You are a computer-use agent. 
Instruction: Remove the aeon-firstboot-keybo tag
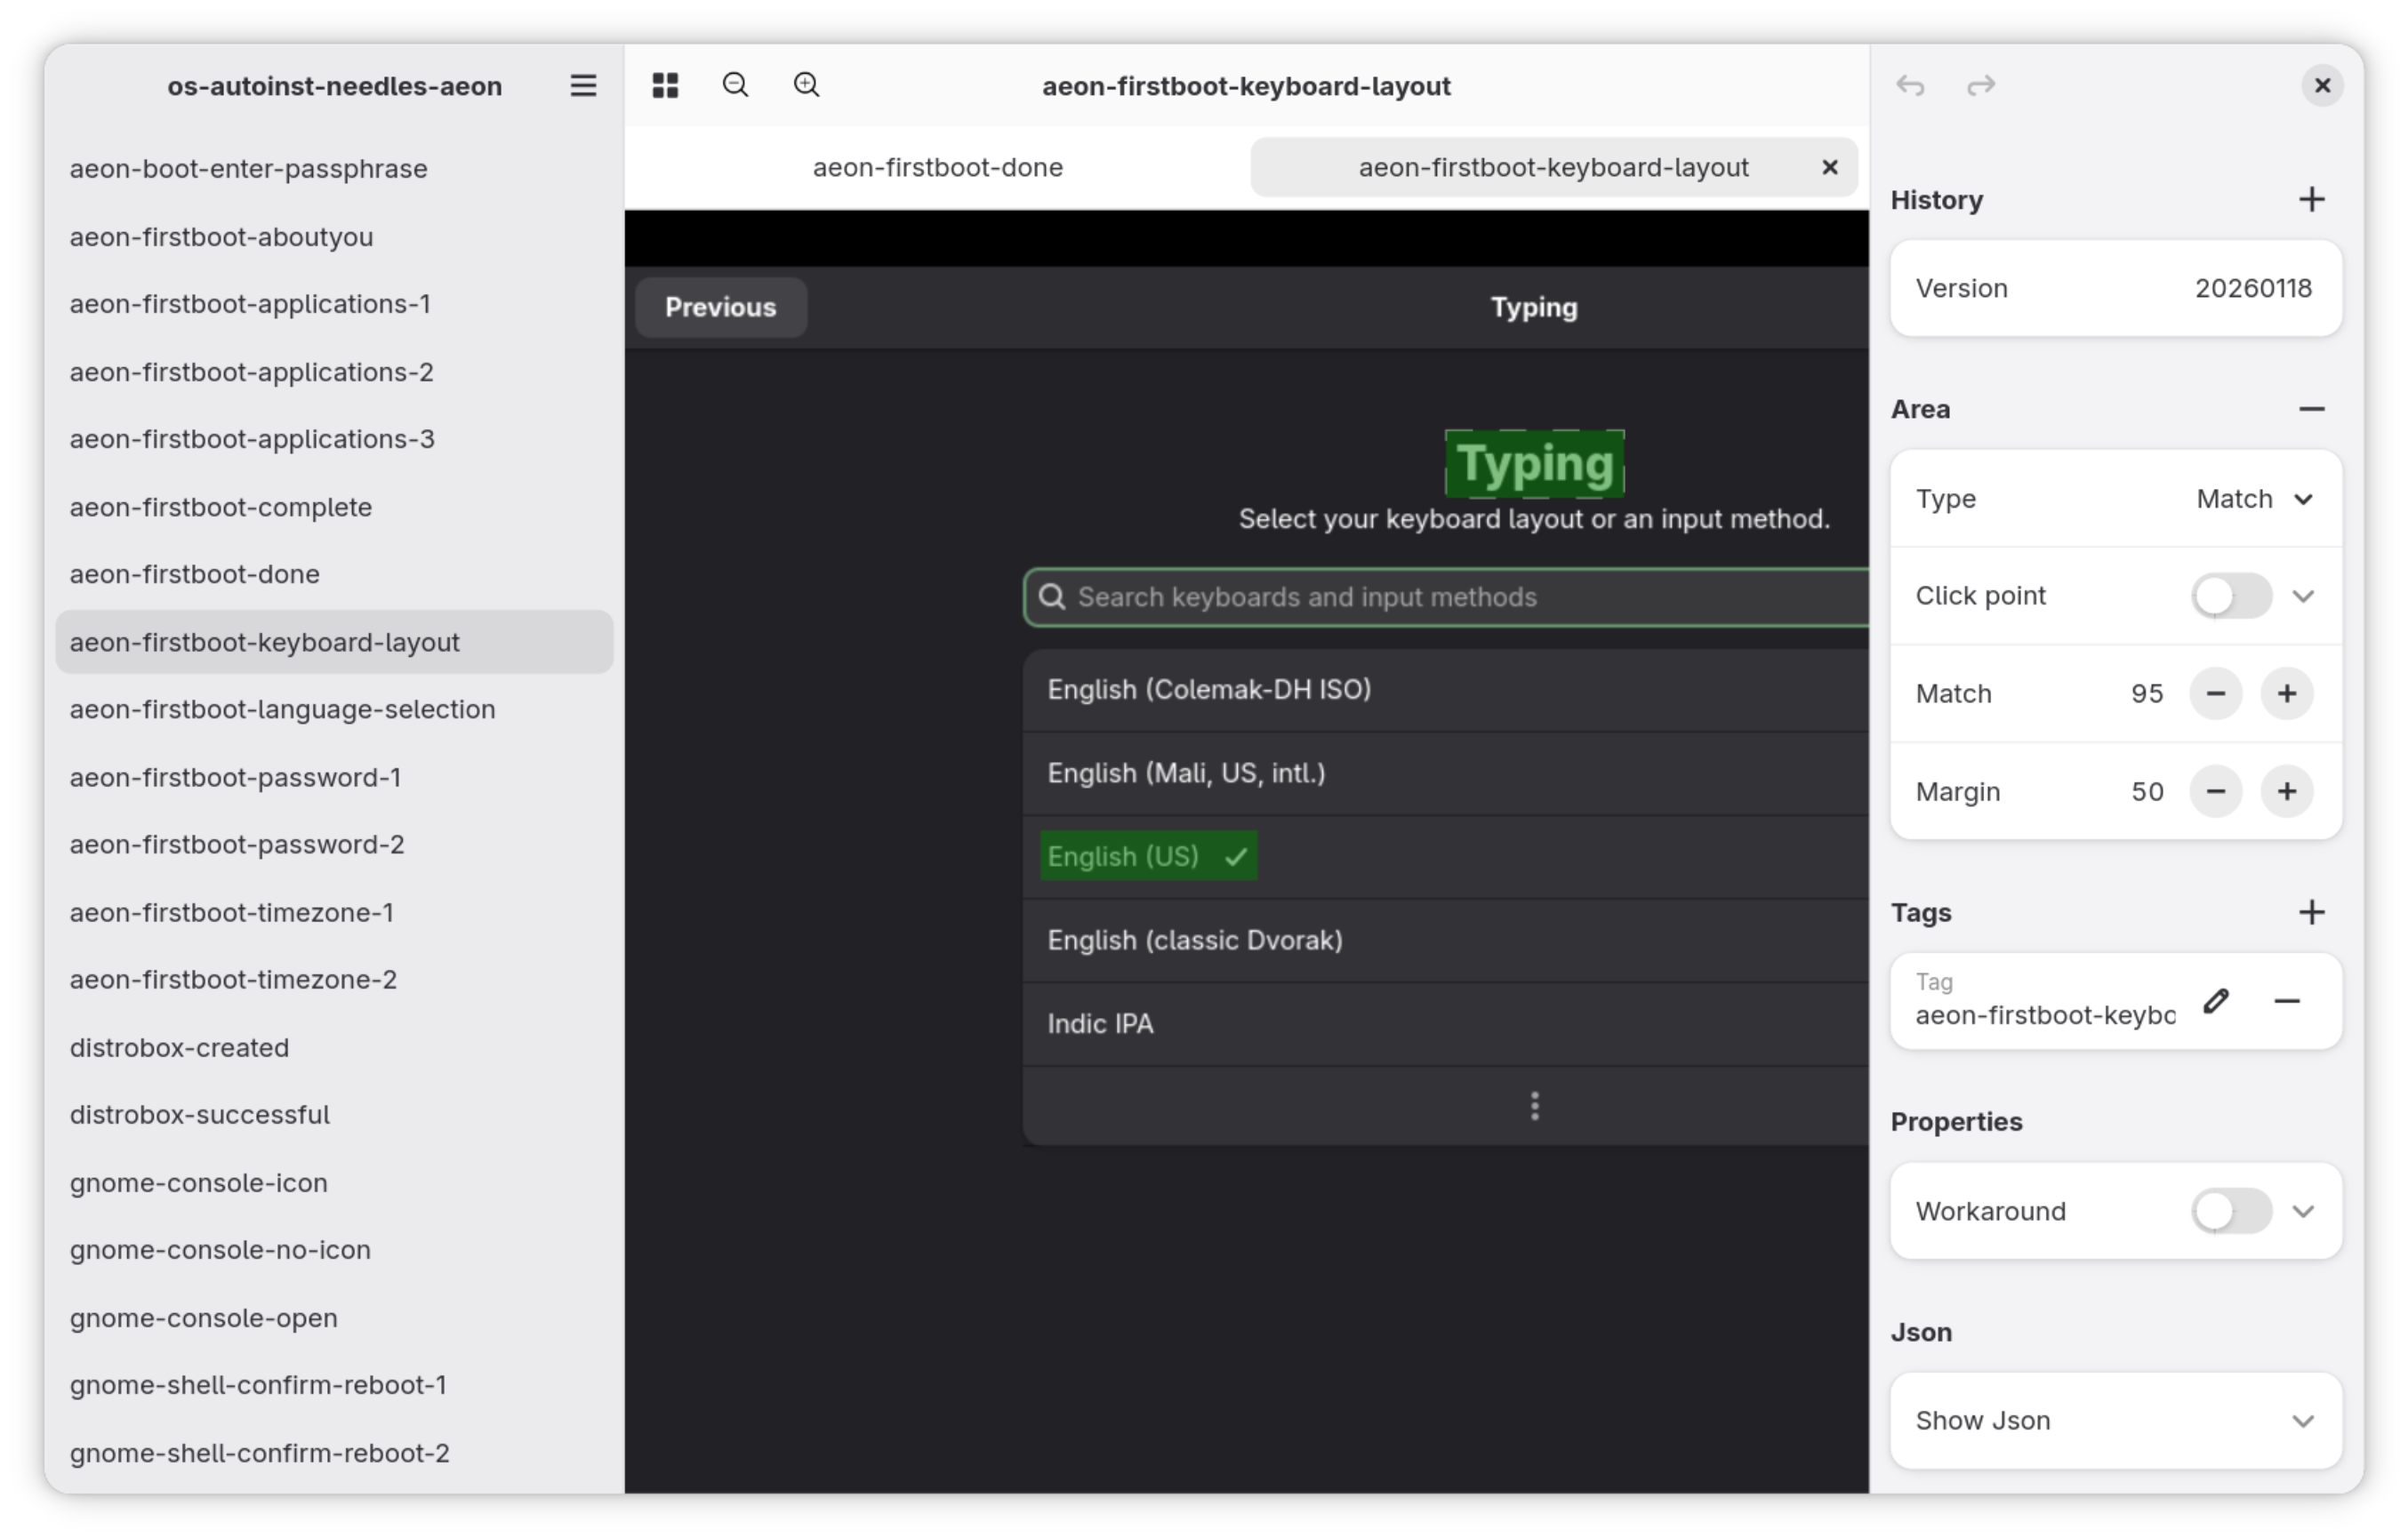(x=2287, y=1001)
